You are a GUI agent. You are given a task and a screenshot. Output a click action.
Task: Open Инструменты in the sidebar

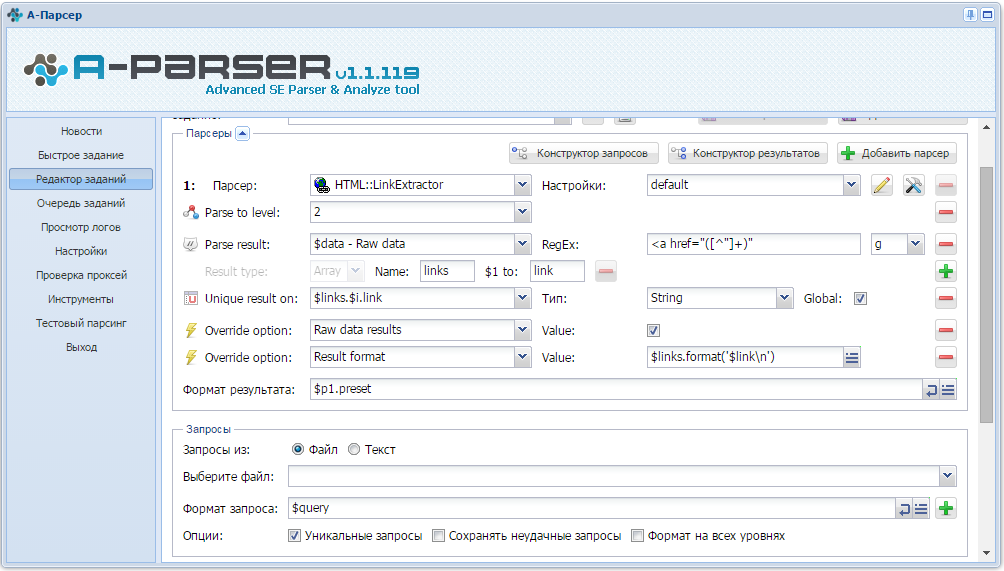pyautogui.click(x=81, y=299)
